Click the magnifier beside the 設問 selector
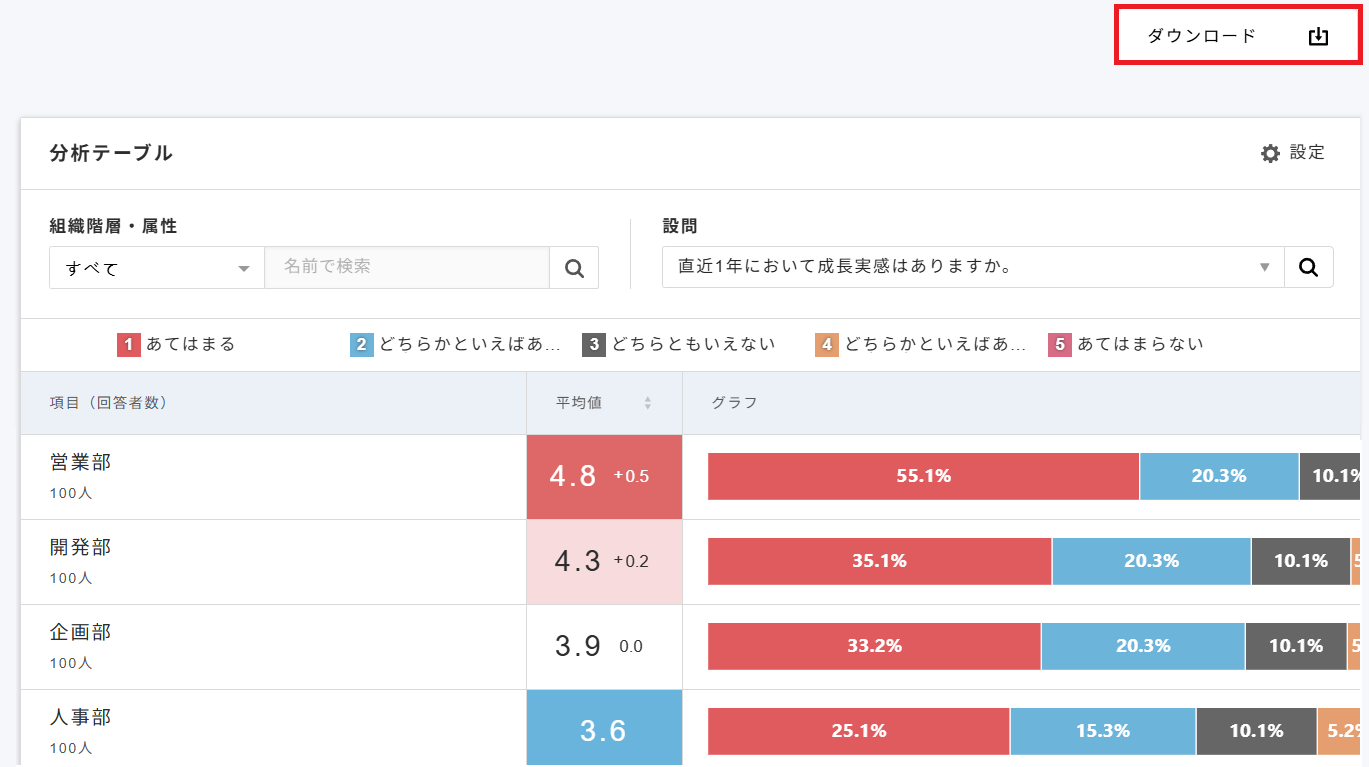Screen dimensions: 1369x767 click(x=1309, y=267)
